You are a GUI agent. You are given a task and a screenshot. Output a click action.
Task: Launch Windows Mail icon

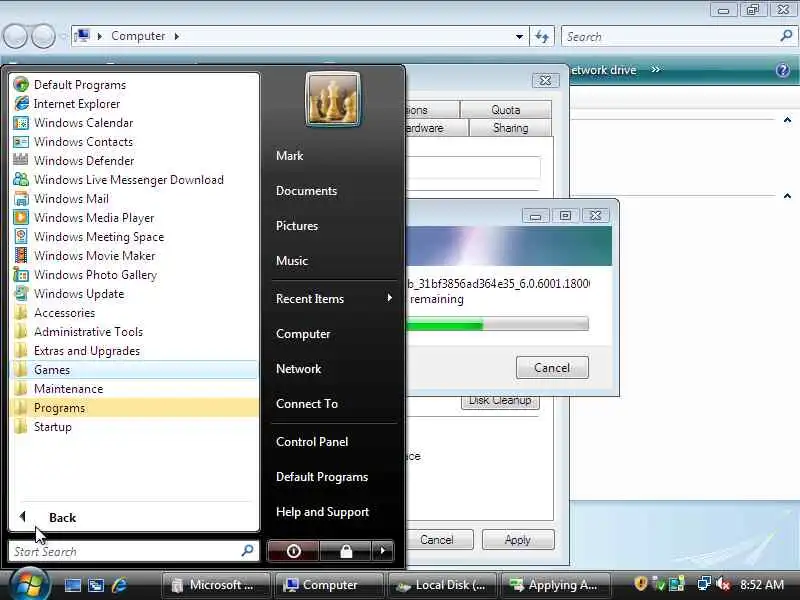(x=21, y=198)
